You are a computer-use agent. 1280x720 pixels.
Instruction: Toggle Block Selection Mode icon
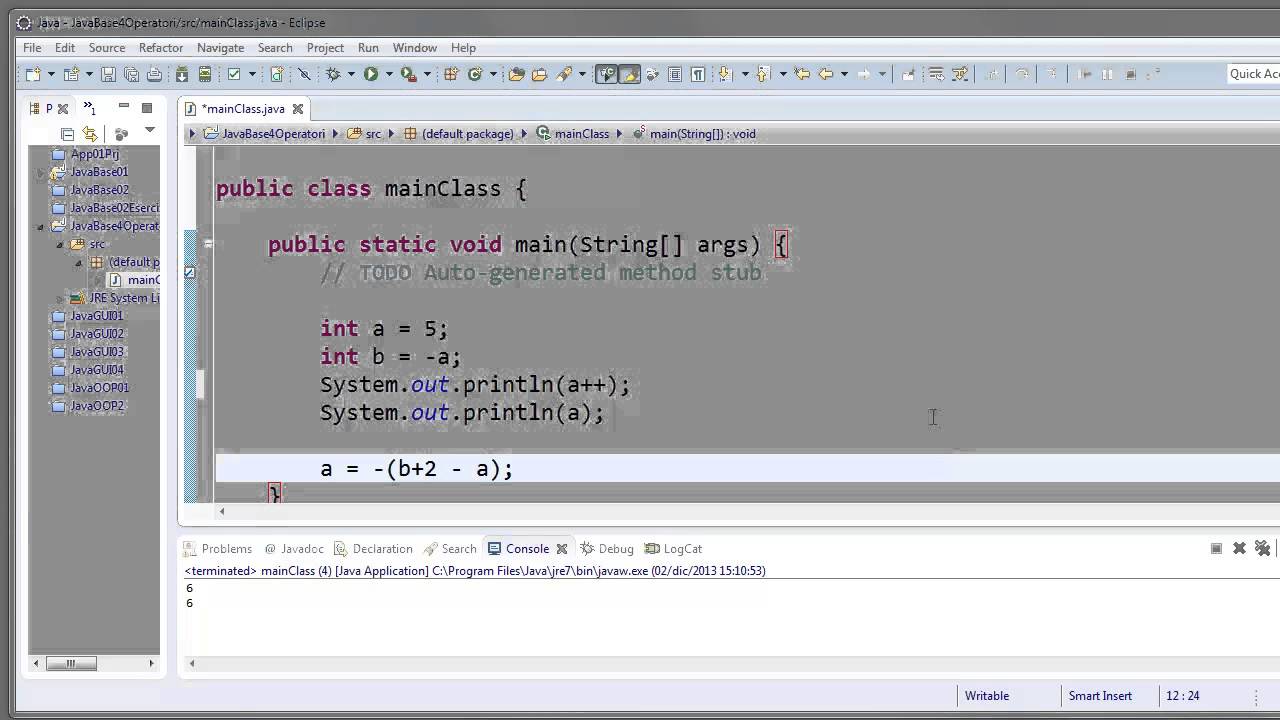675,74
